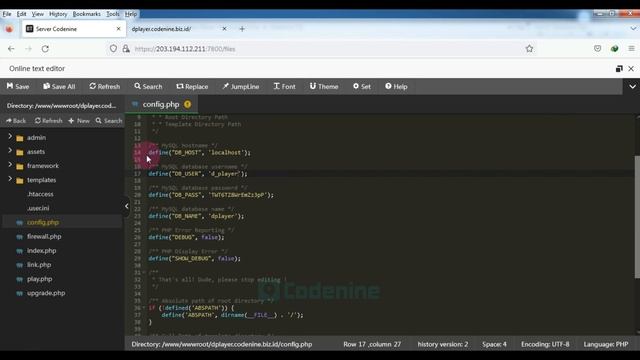Screen dimensions: 640x360
Task: Open the File menu
Action: click(x=7, y=14)
